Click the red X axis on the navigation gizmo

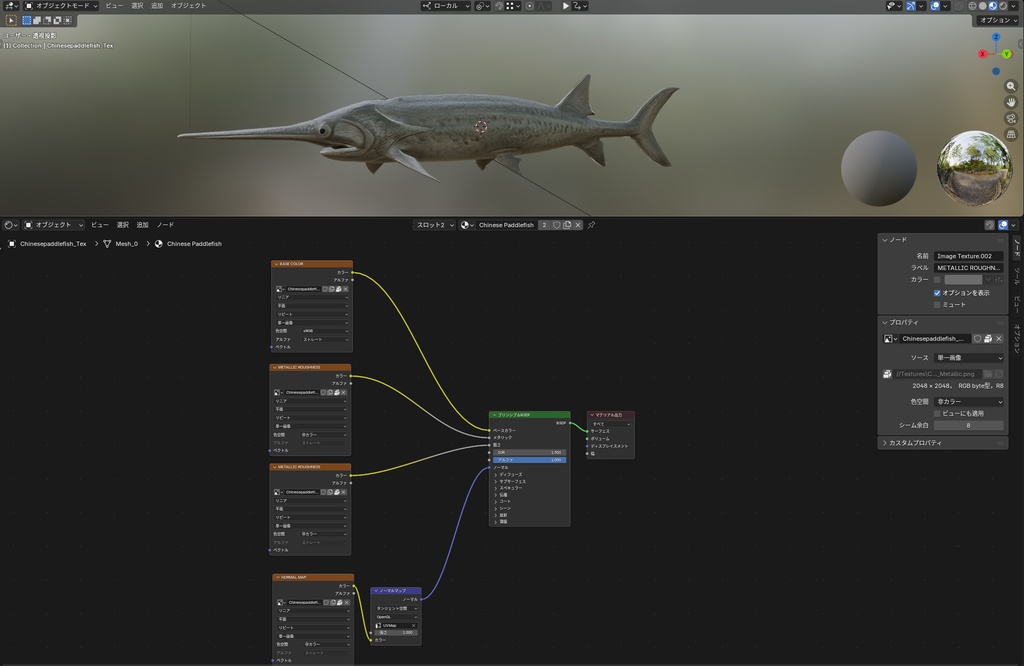coord(982,54)
